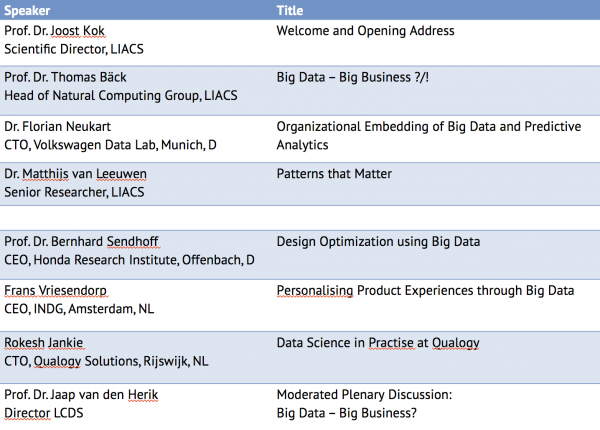Click Moderated Plenary Discussion text
The width and height of the screenshot is (600, 430).
click(x=364, y=394)
